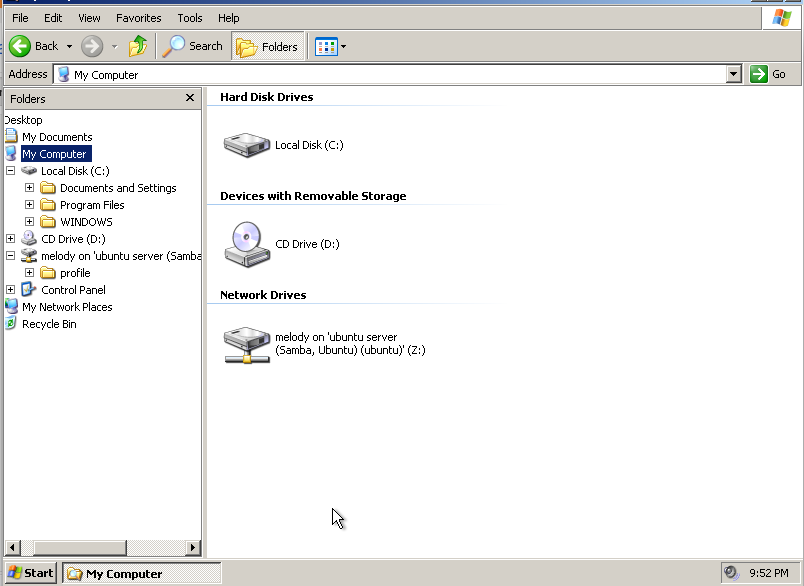Screen dimensions: 804x586
Task: Select melody on 'ubuntu server' in tree
Action: (x=121, y=256)
